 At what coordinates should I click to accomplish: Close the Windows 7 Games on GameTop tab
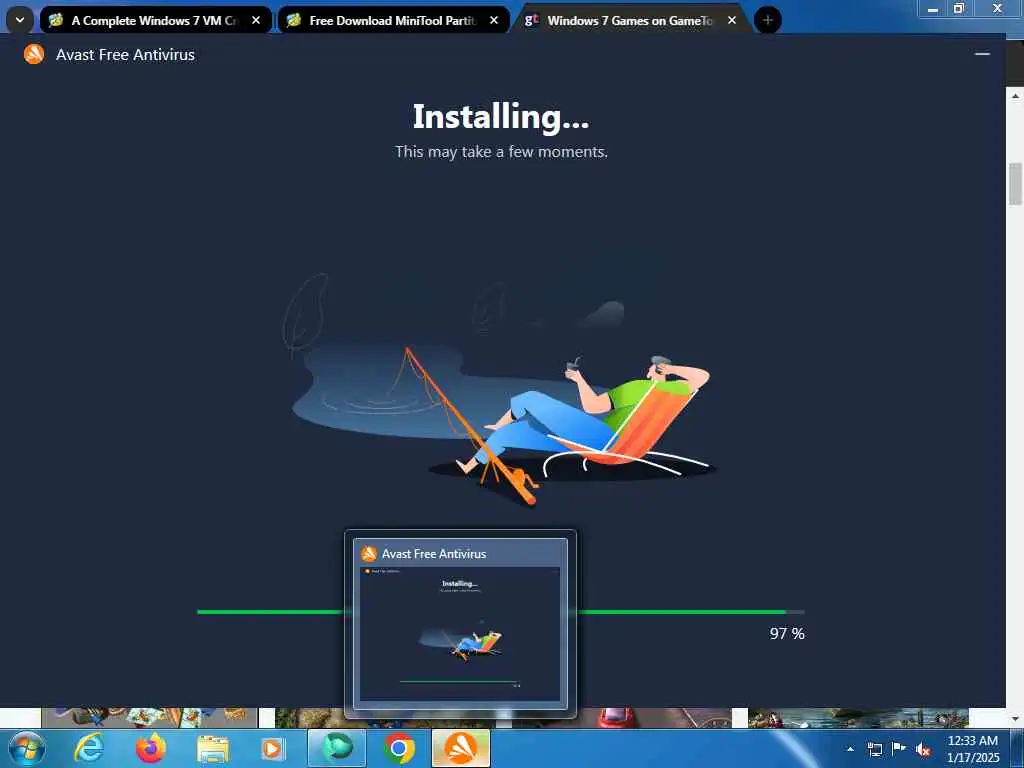731,20
